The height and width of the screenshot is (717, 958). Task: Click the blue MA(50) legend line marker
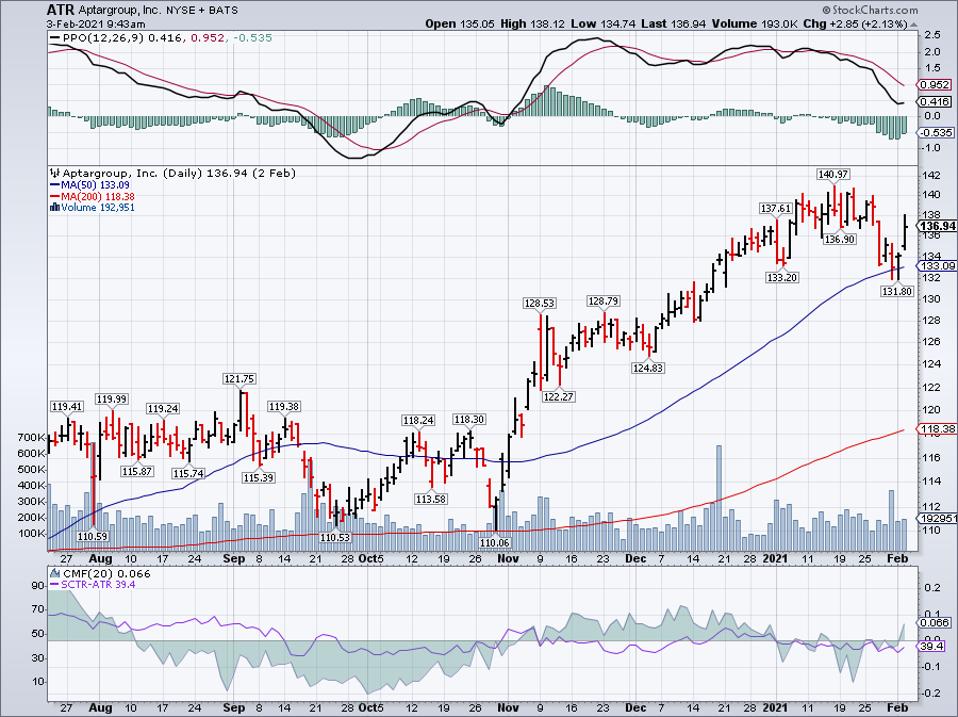(55, 185)
